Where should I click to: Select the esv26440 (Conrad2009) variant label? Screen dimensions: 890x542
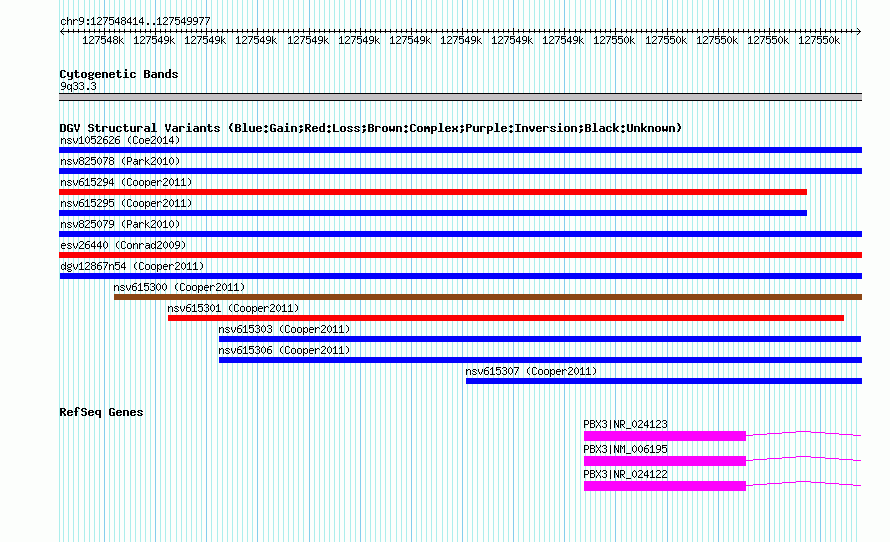click(x=123, y=245)
